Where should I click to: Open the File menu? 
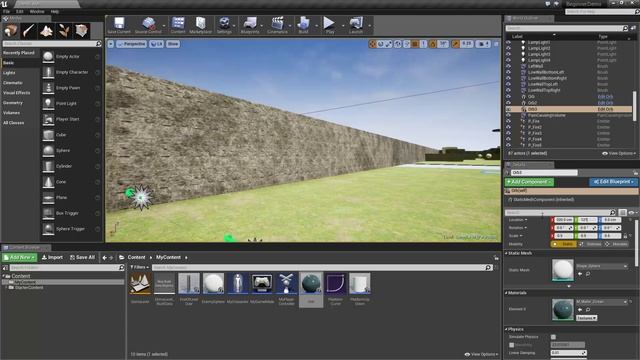point(7,11)
